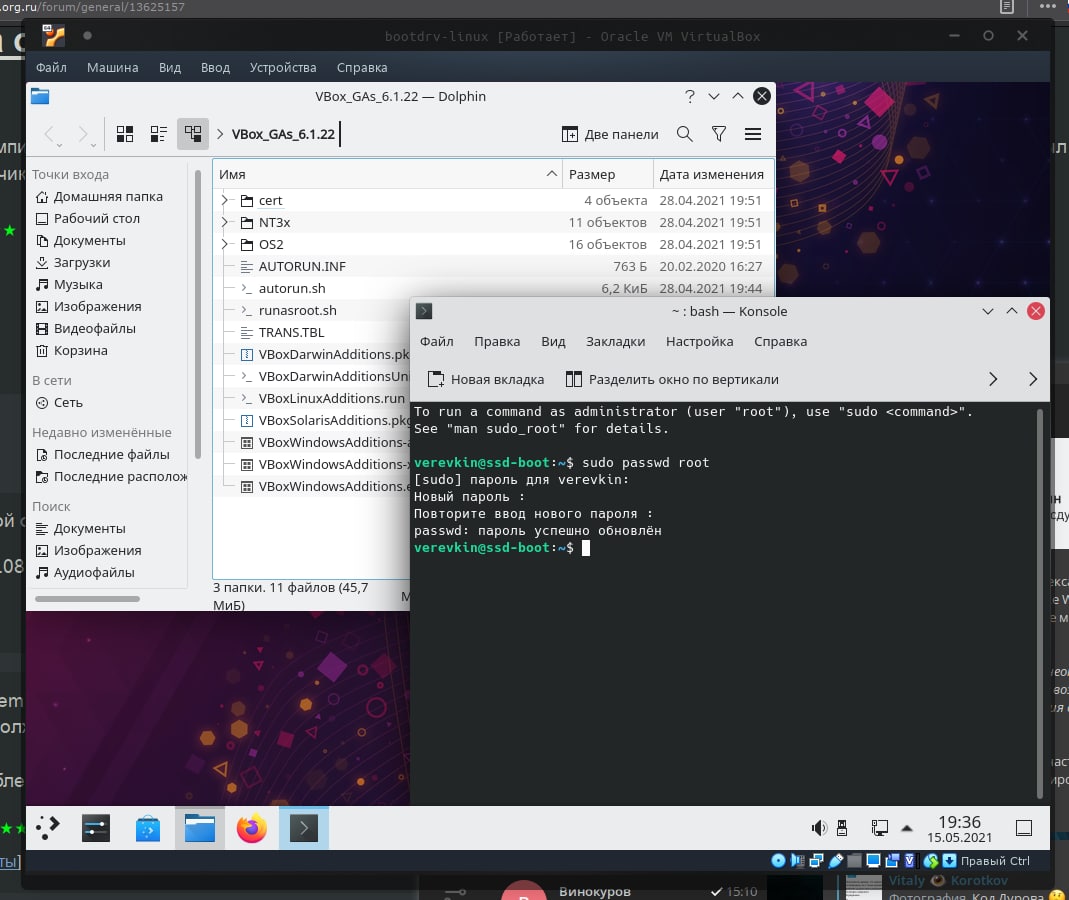Image resolution: width=1069 pixels, height=900 pixels.
Task: Open Konsole Справка menu
Action: tap(780, 342)
